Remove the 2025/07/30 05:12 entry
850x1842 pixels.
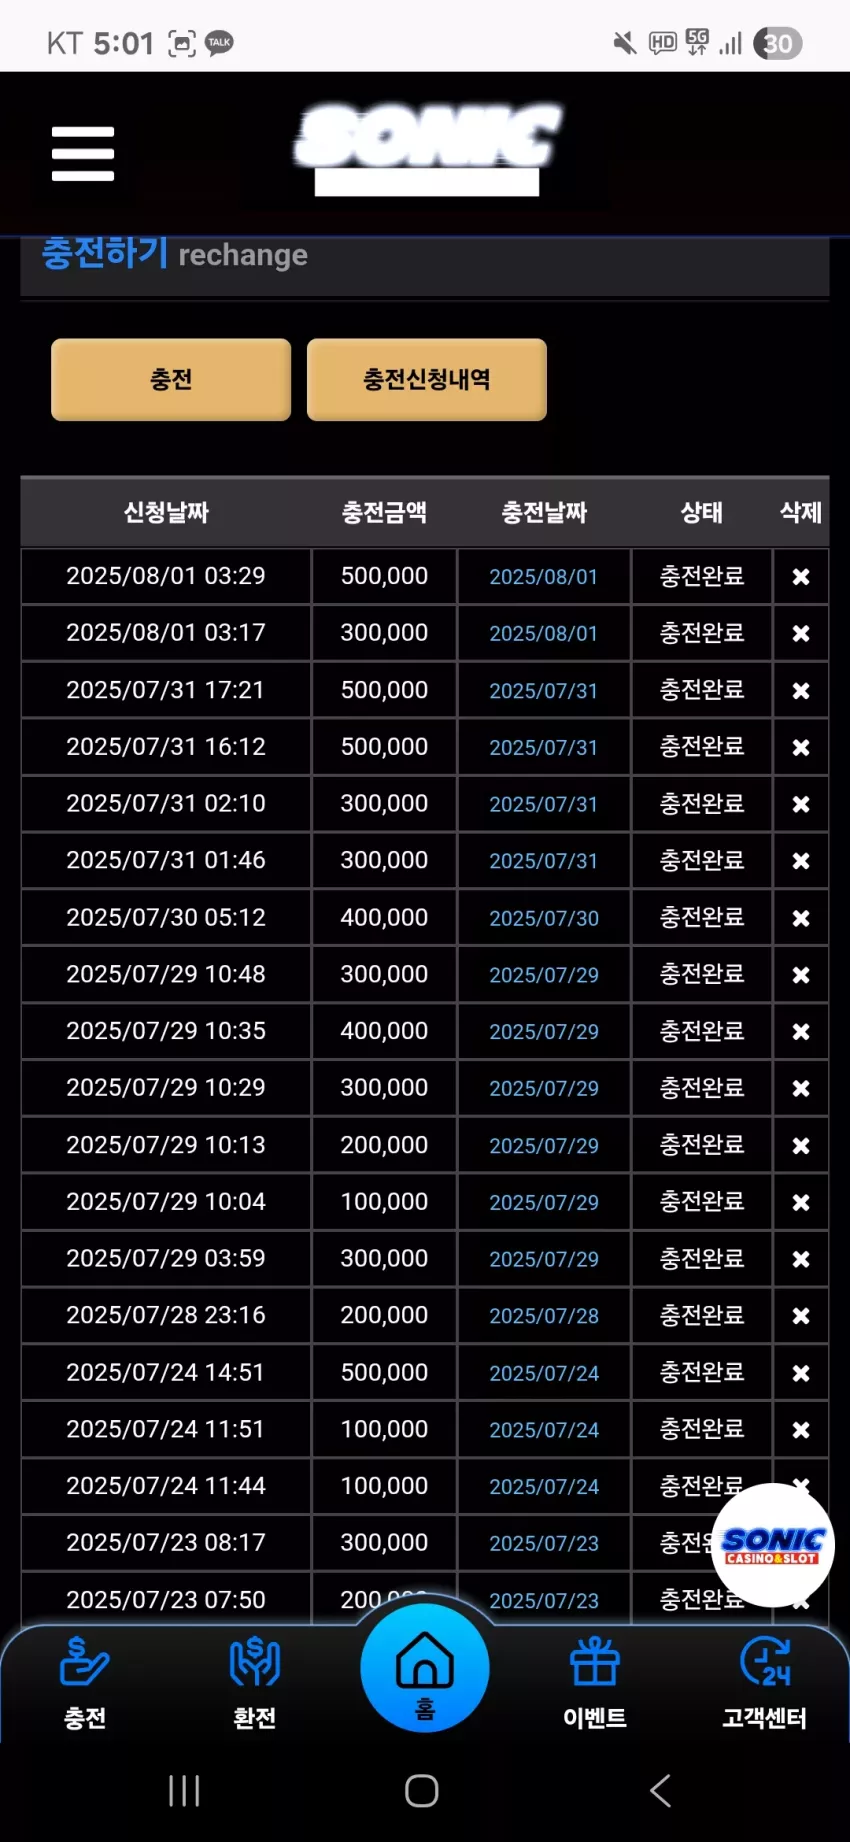click(x=801, y=917)
